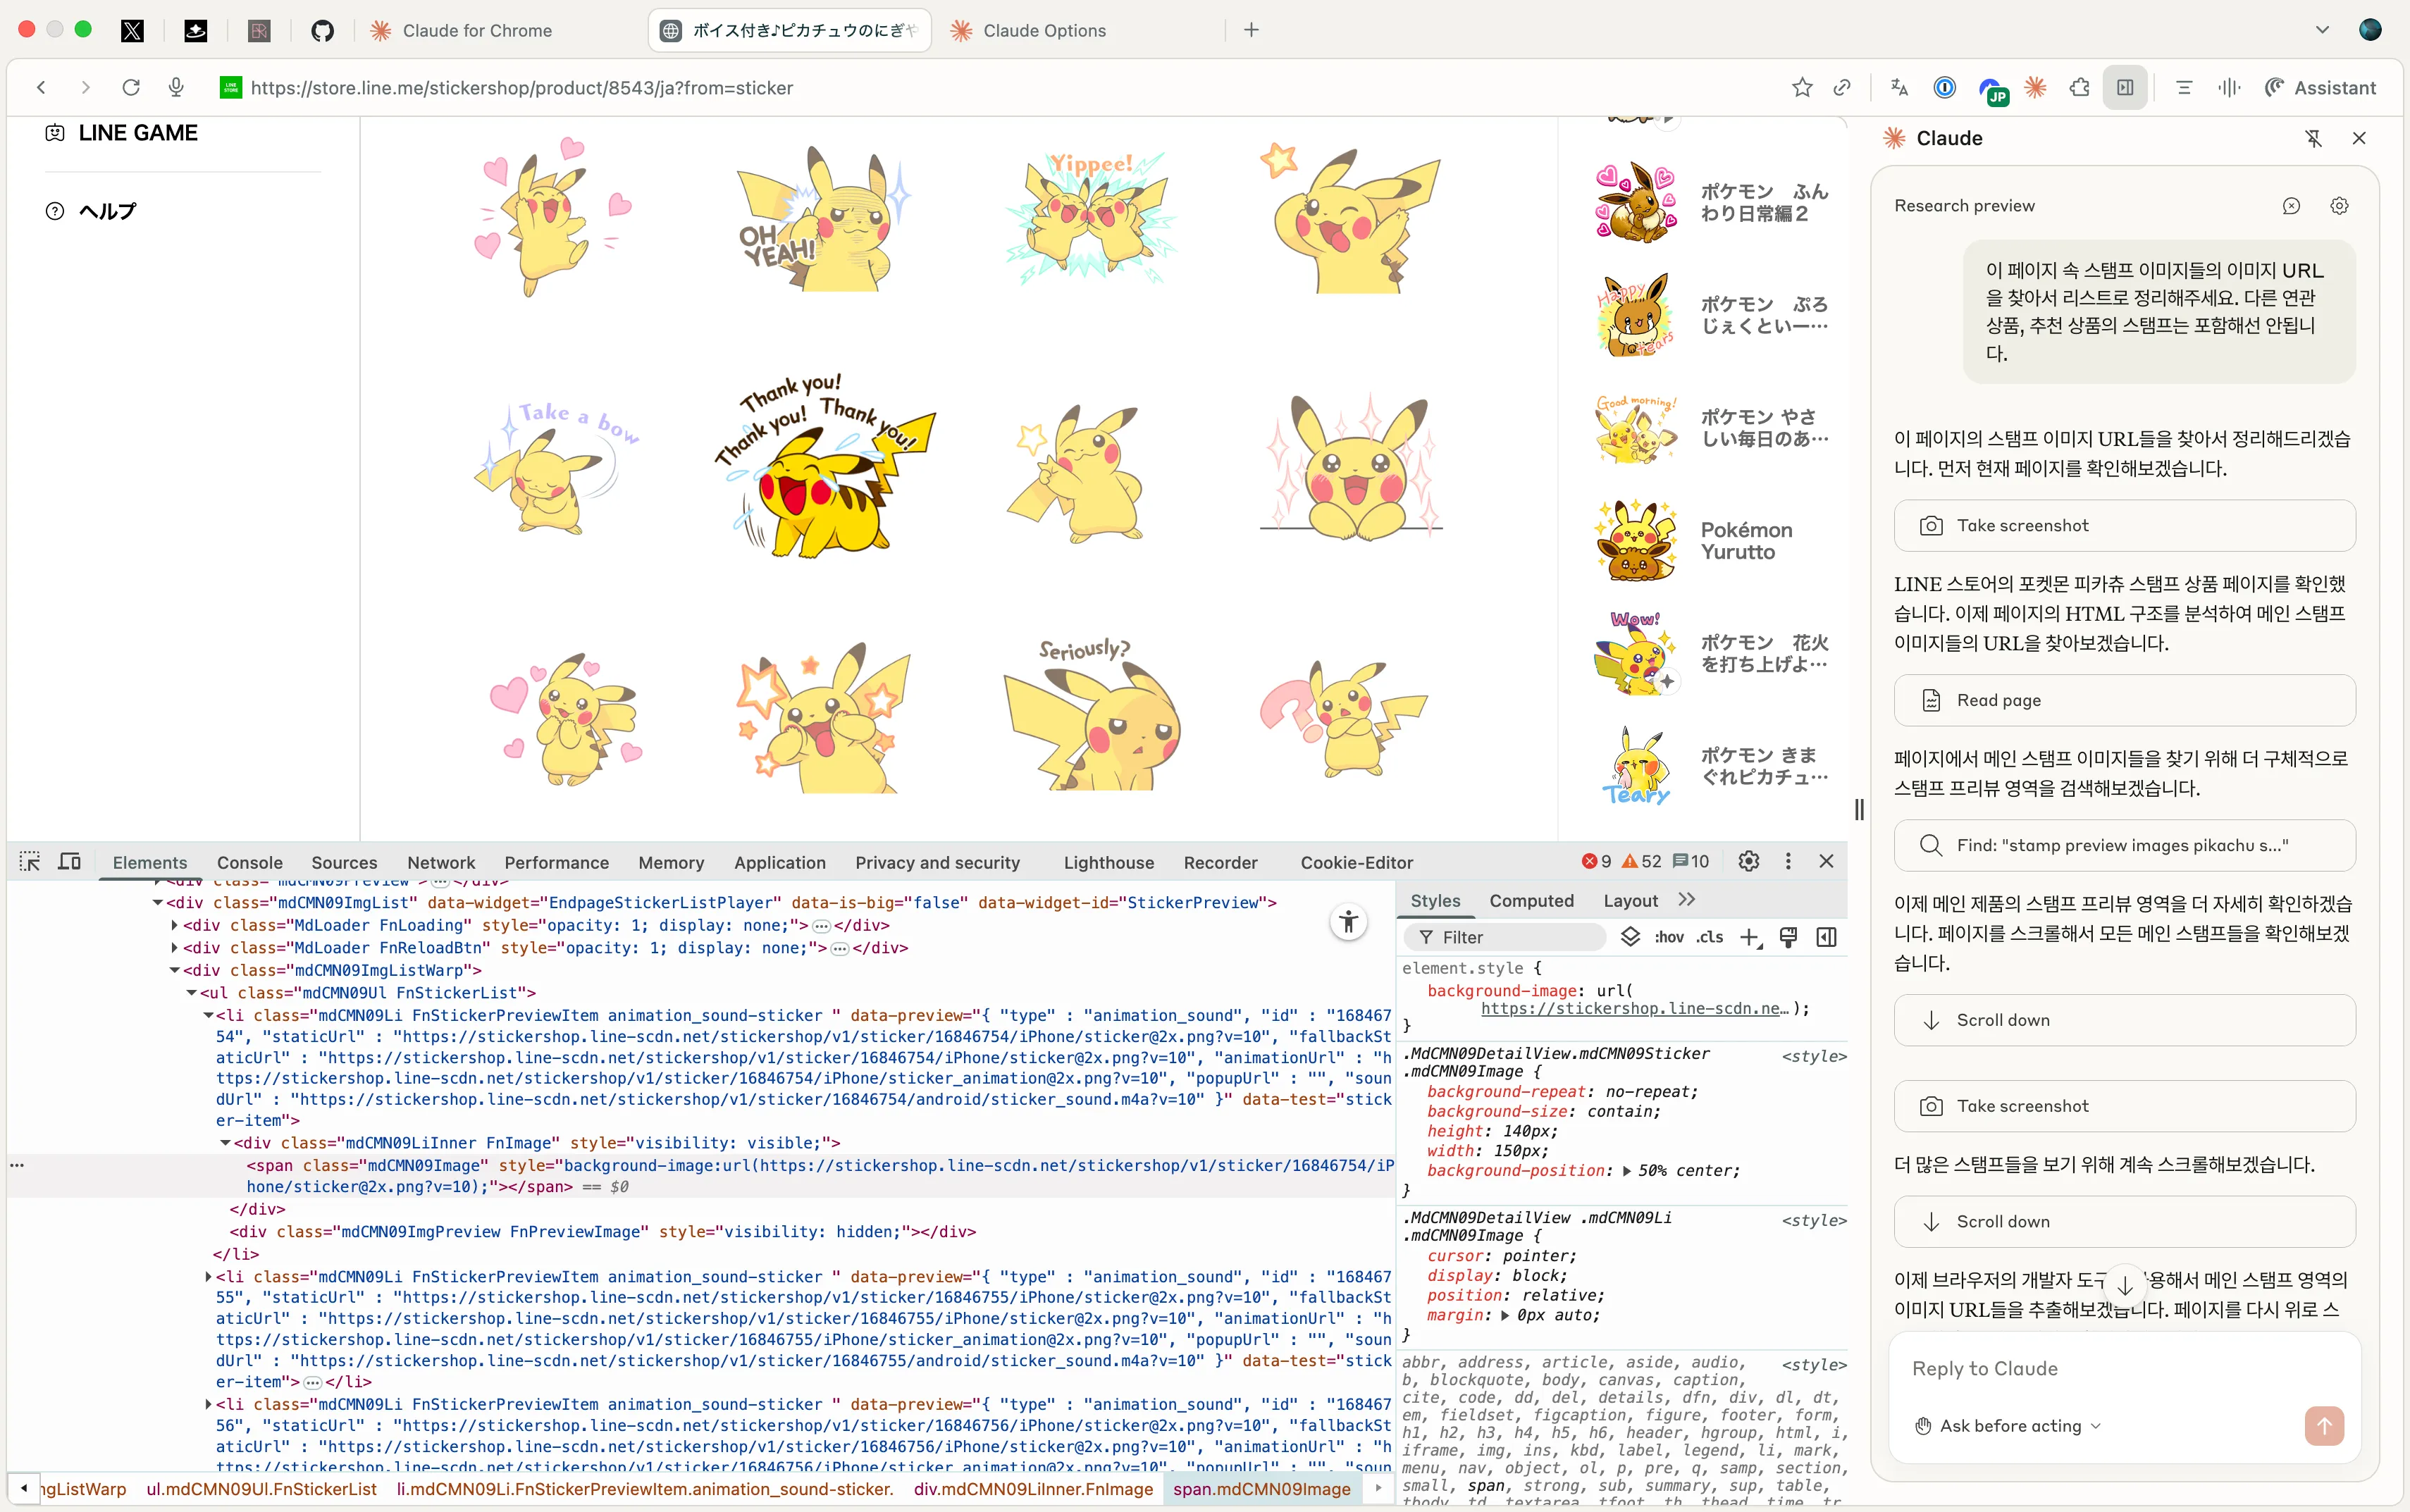2410x1512 pixels.
Task: Click the rendering emulations paintbrush icon
Action: tap(1788, 937)
